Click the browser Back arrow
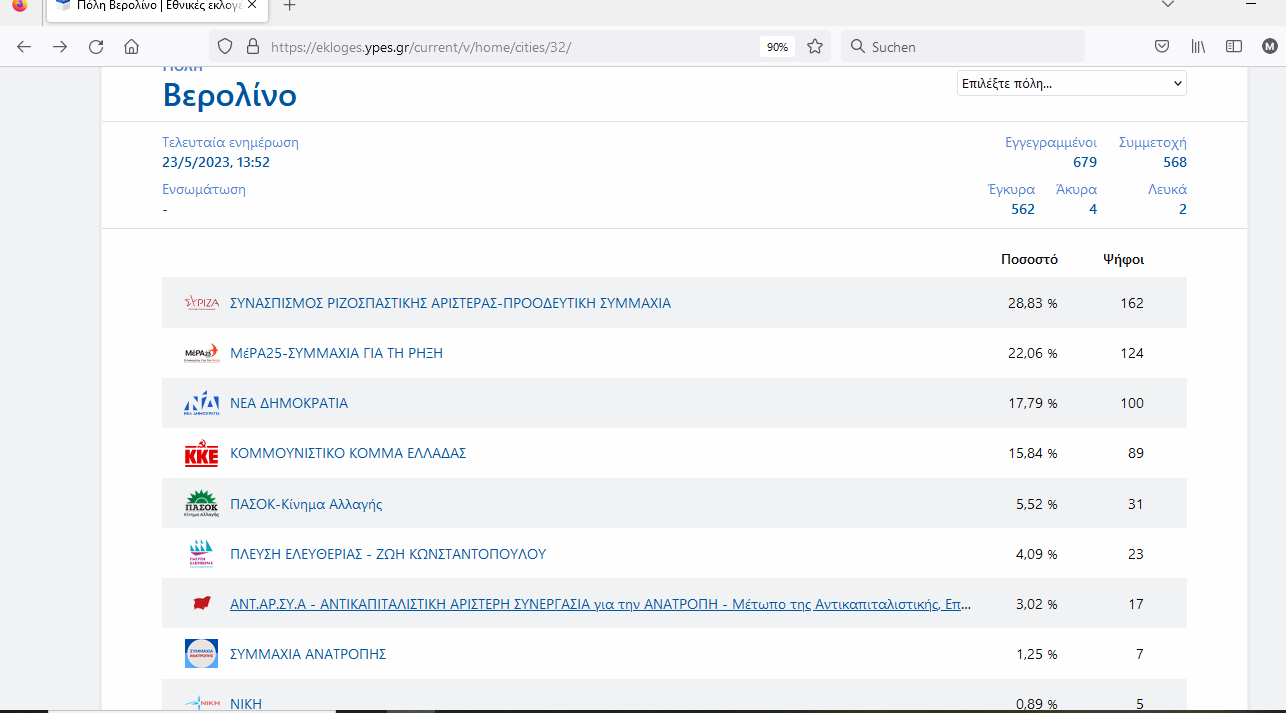1286x713 pixels. click(24, 47)
